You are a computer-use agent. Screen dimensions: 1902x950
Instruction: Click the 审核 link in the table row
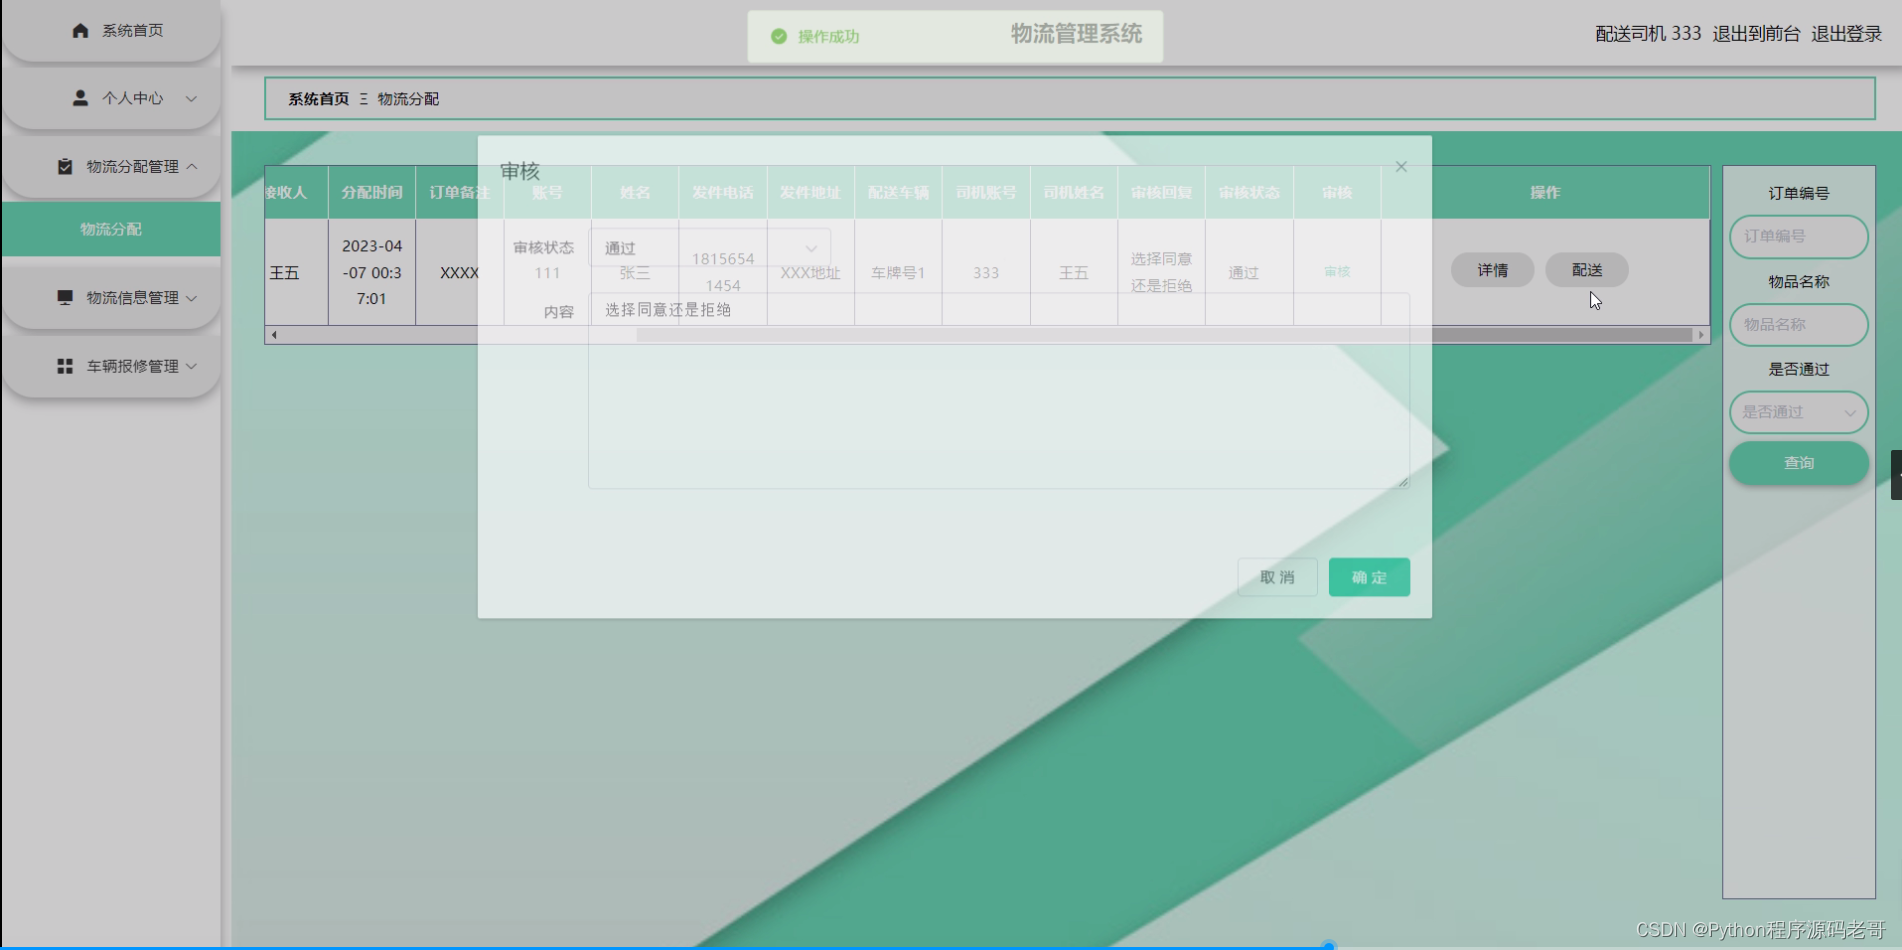click(x=1337, y=272)
